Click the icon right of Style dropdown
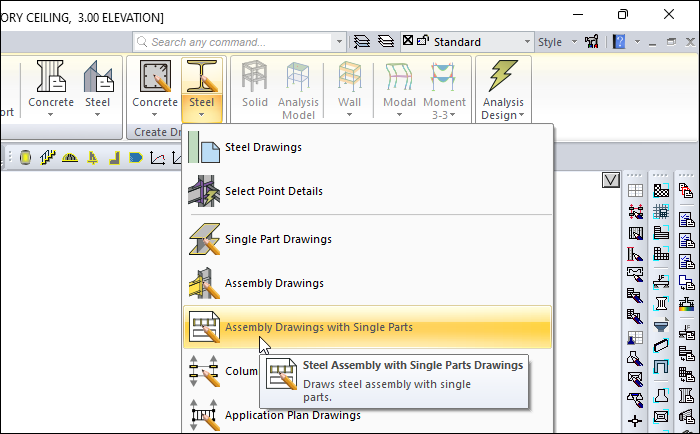 (x=592, y=42)
